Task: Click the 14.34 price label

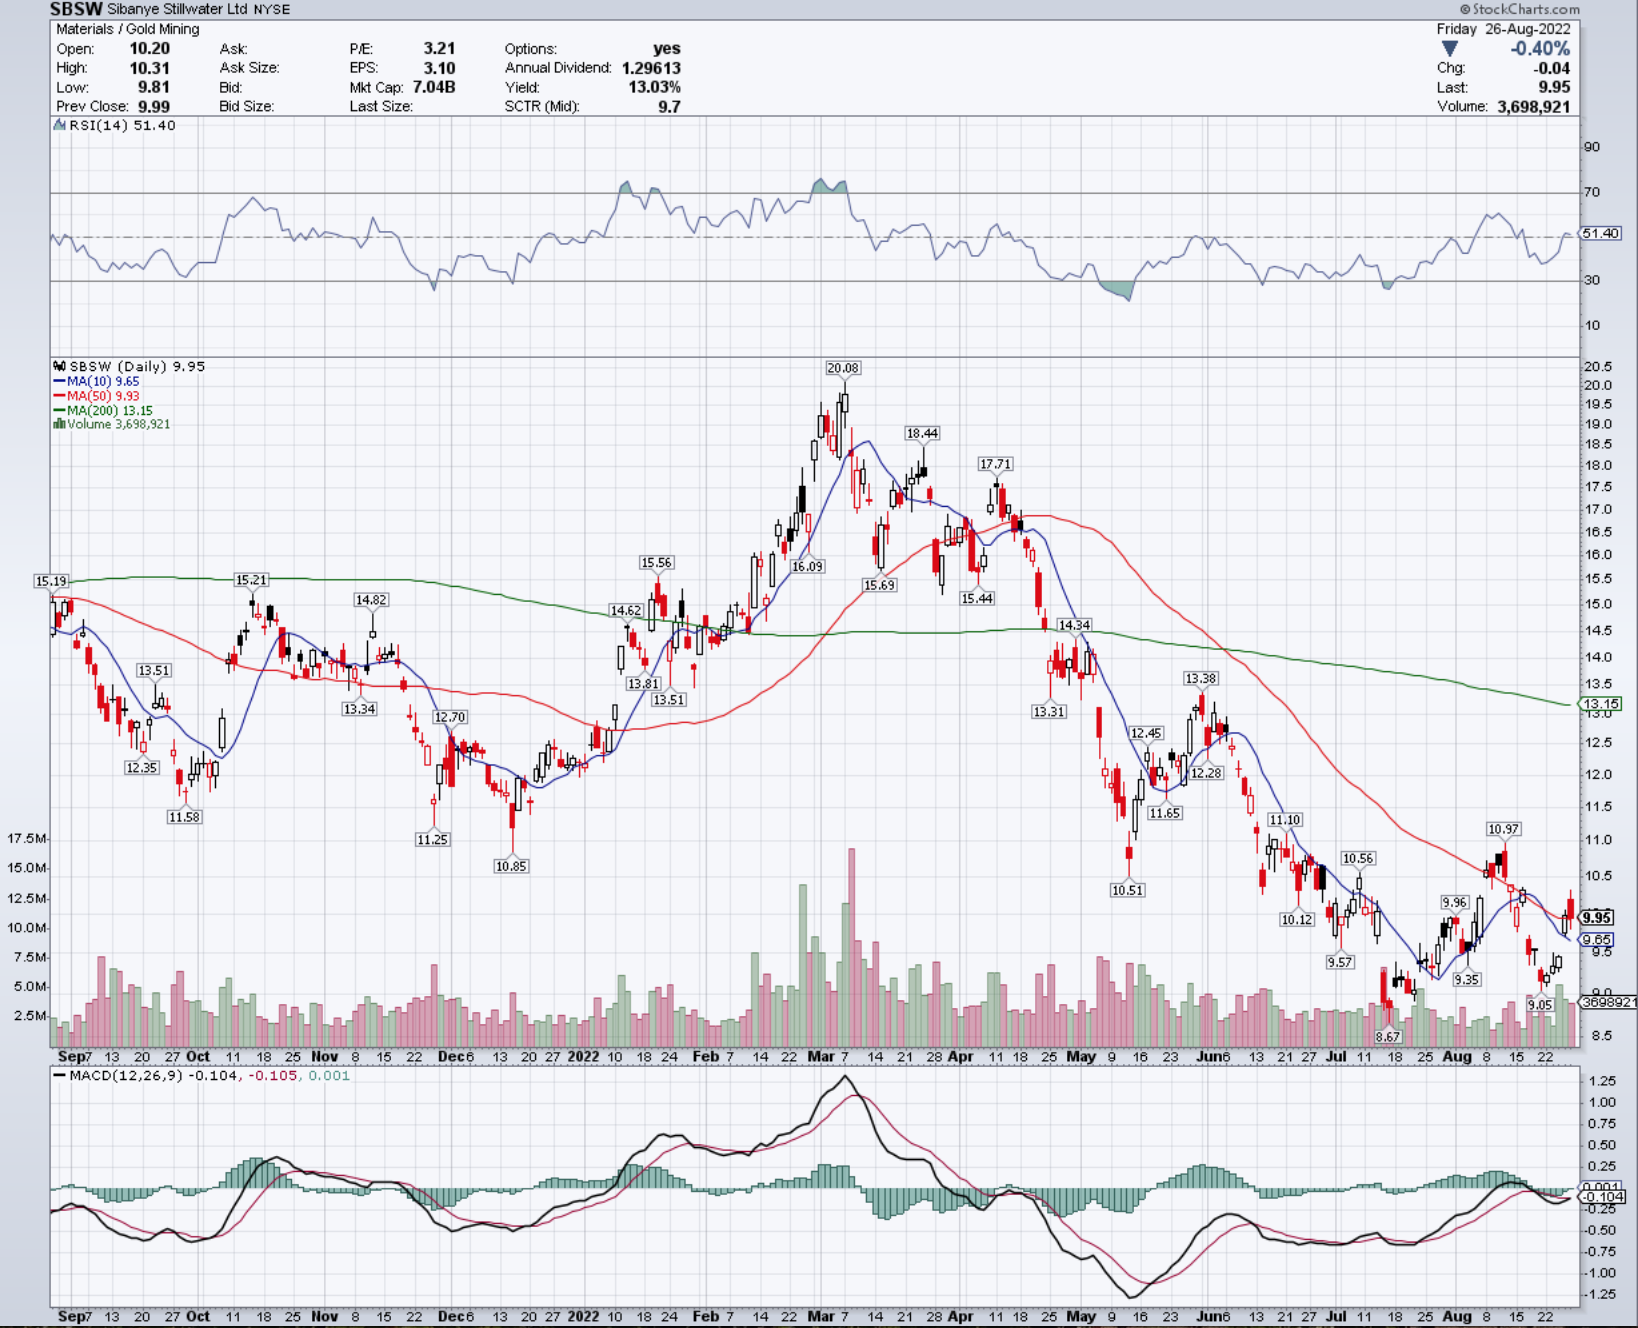Action: (x=1074, y=625)
